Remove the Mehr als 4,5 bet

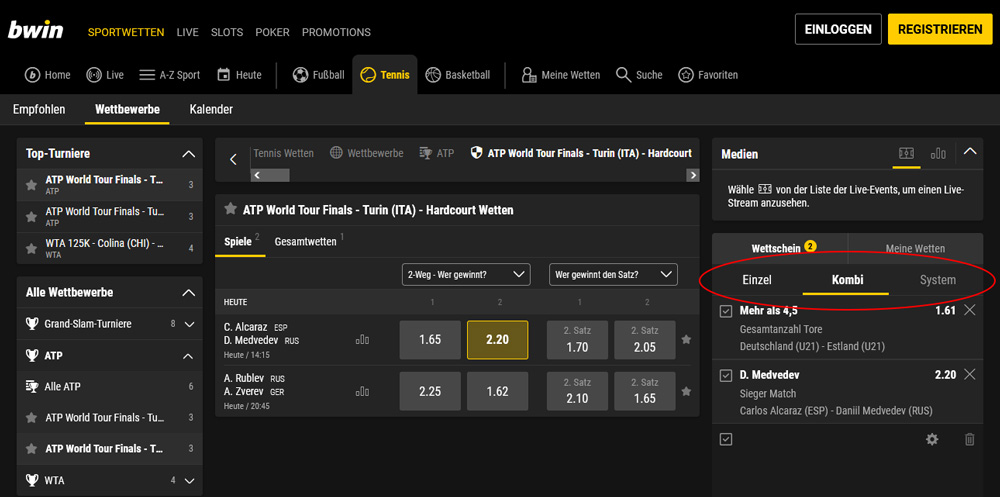(x=969, y=311)
